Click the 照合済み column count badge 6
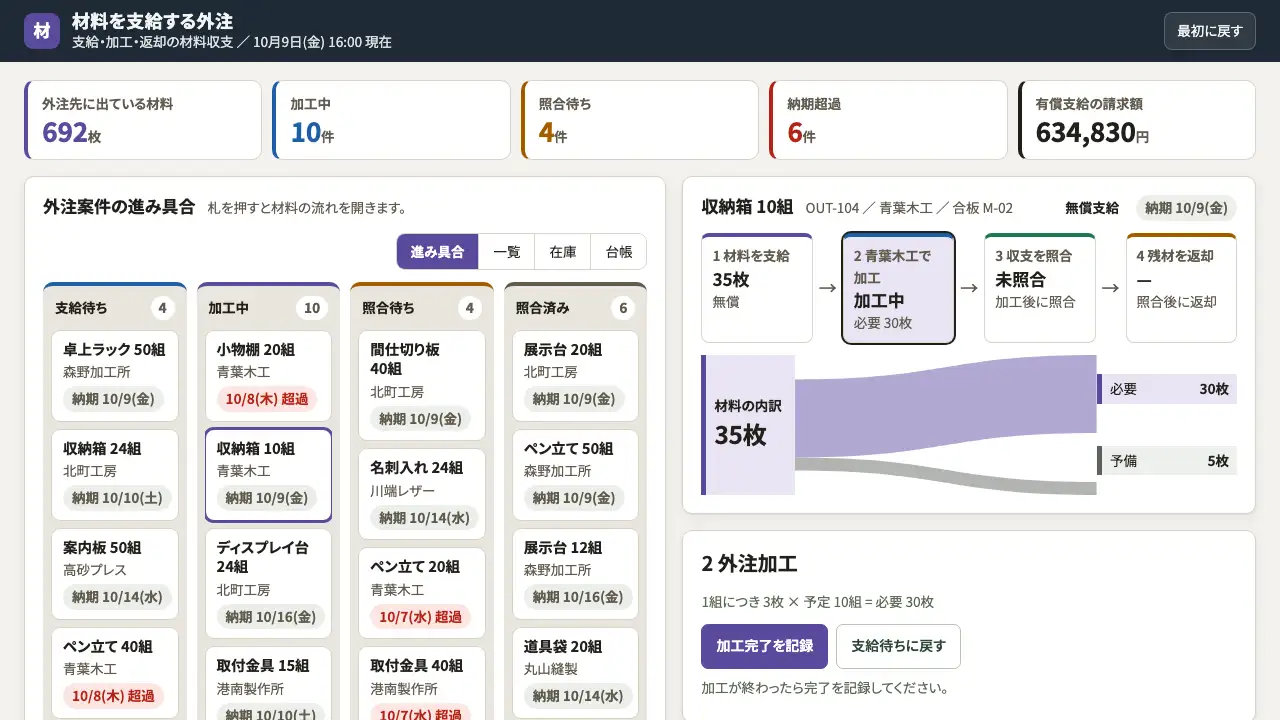 point(623,308)
